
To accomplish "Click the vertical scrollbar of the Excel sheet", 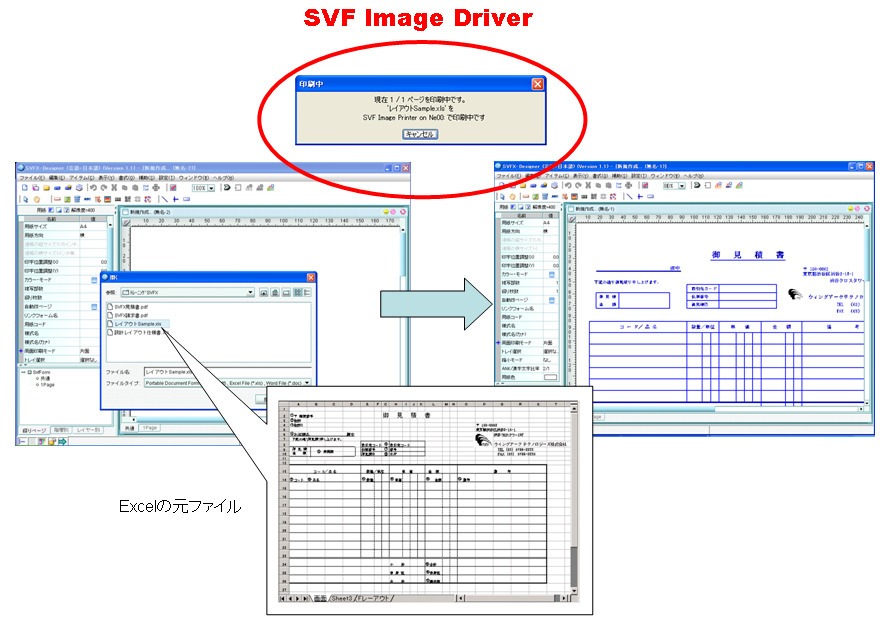I will (x=574, y=498).
